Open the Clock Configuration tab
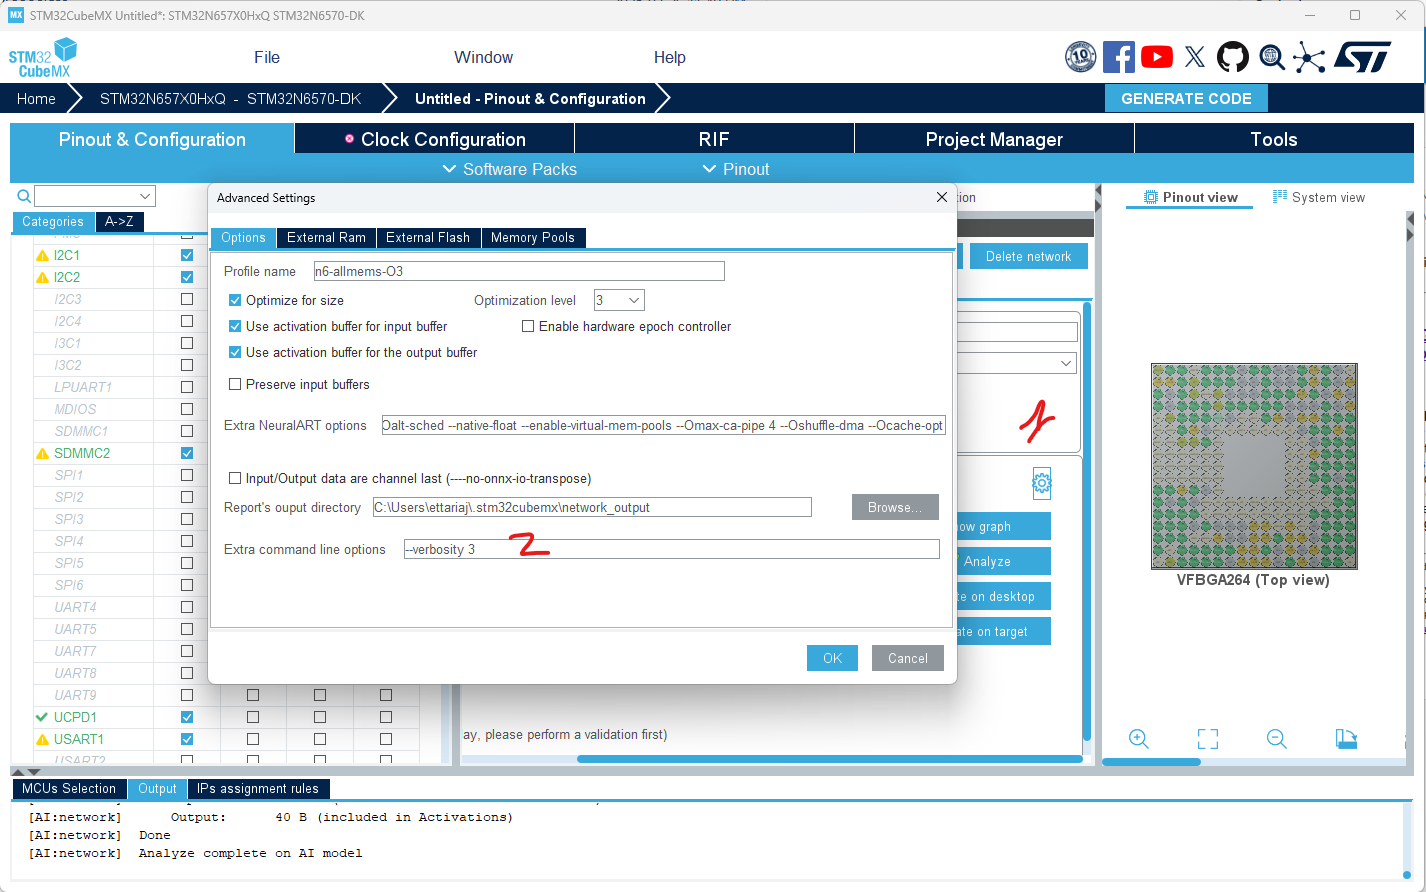1426x892 pixels. point(434,139)
